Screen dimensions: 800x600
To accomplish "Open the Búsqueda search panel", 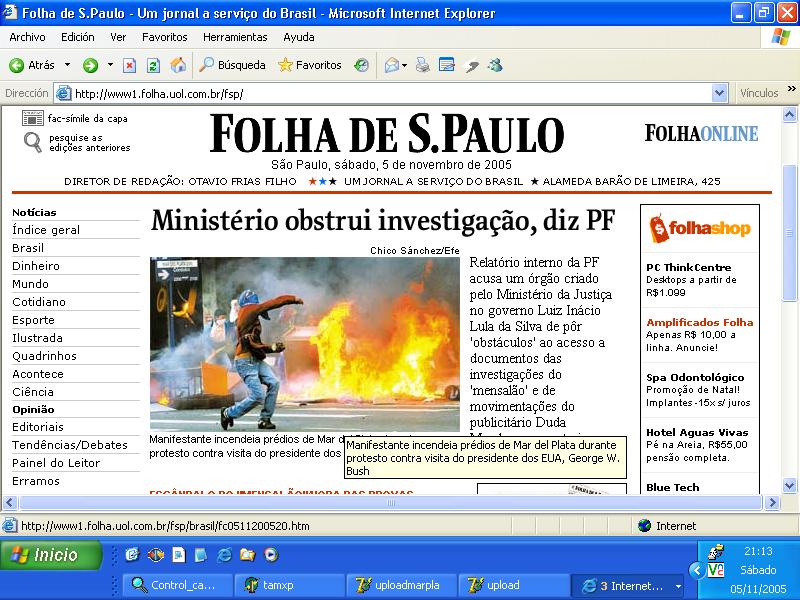I will 232,65.
